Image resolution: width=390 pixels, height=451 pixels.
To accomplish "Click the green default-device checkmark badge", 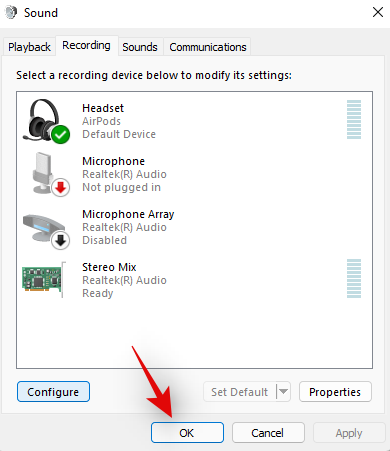I will pos(60,135).
